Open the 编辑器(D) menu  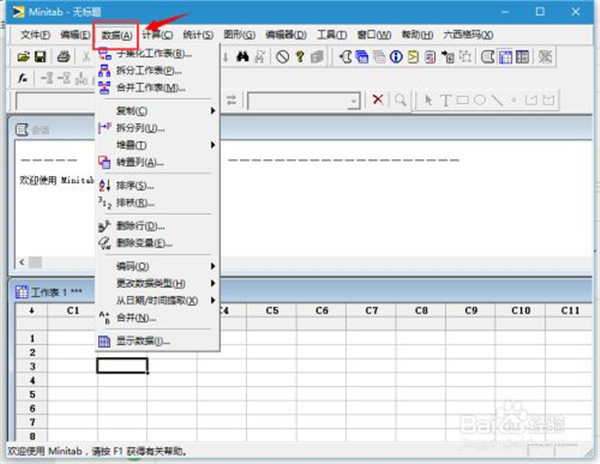point(286,35)
